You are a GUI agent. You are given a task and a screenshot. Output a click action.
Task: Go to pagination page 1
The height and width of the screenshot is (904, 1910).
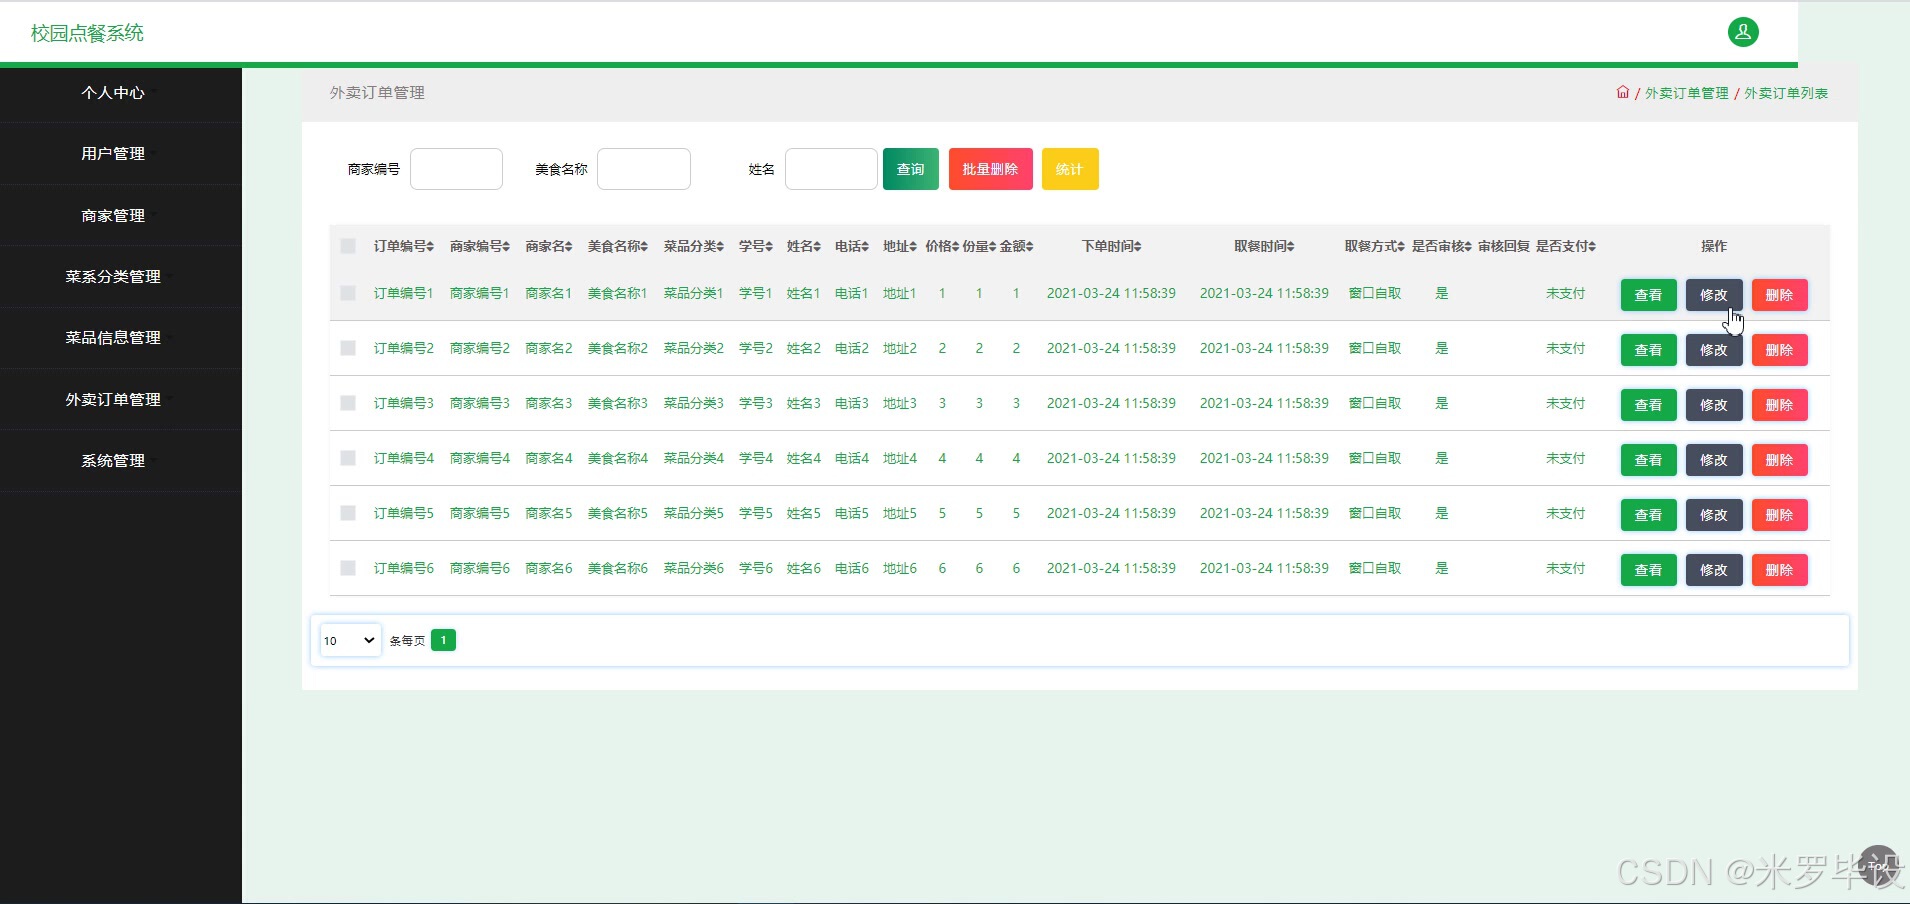[443, 640]
